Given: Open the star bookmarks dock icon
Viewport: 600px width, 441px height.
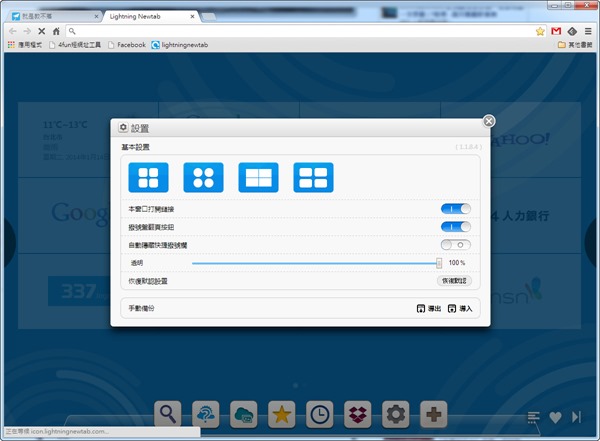Looking at the screenshot, I should pyautogui.click(x=282, y=414).
